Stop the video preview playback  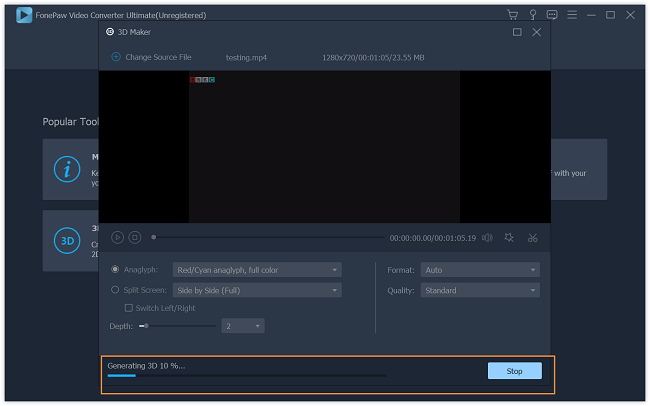[135, 238]
